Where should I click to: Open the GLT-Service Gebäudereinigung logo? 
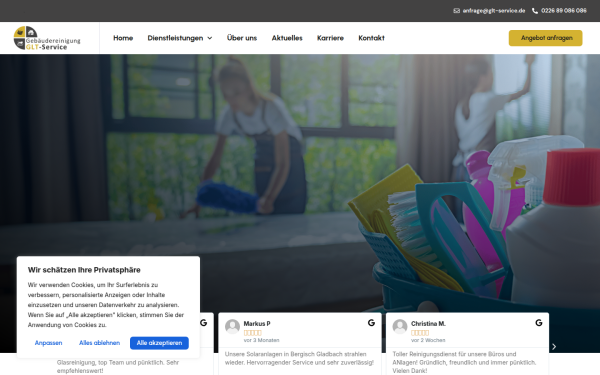tap(47, 38)
